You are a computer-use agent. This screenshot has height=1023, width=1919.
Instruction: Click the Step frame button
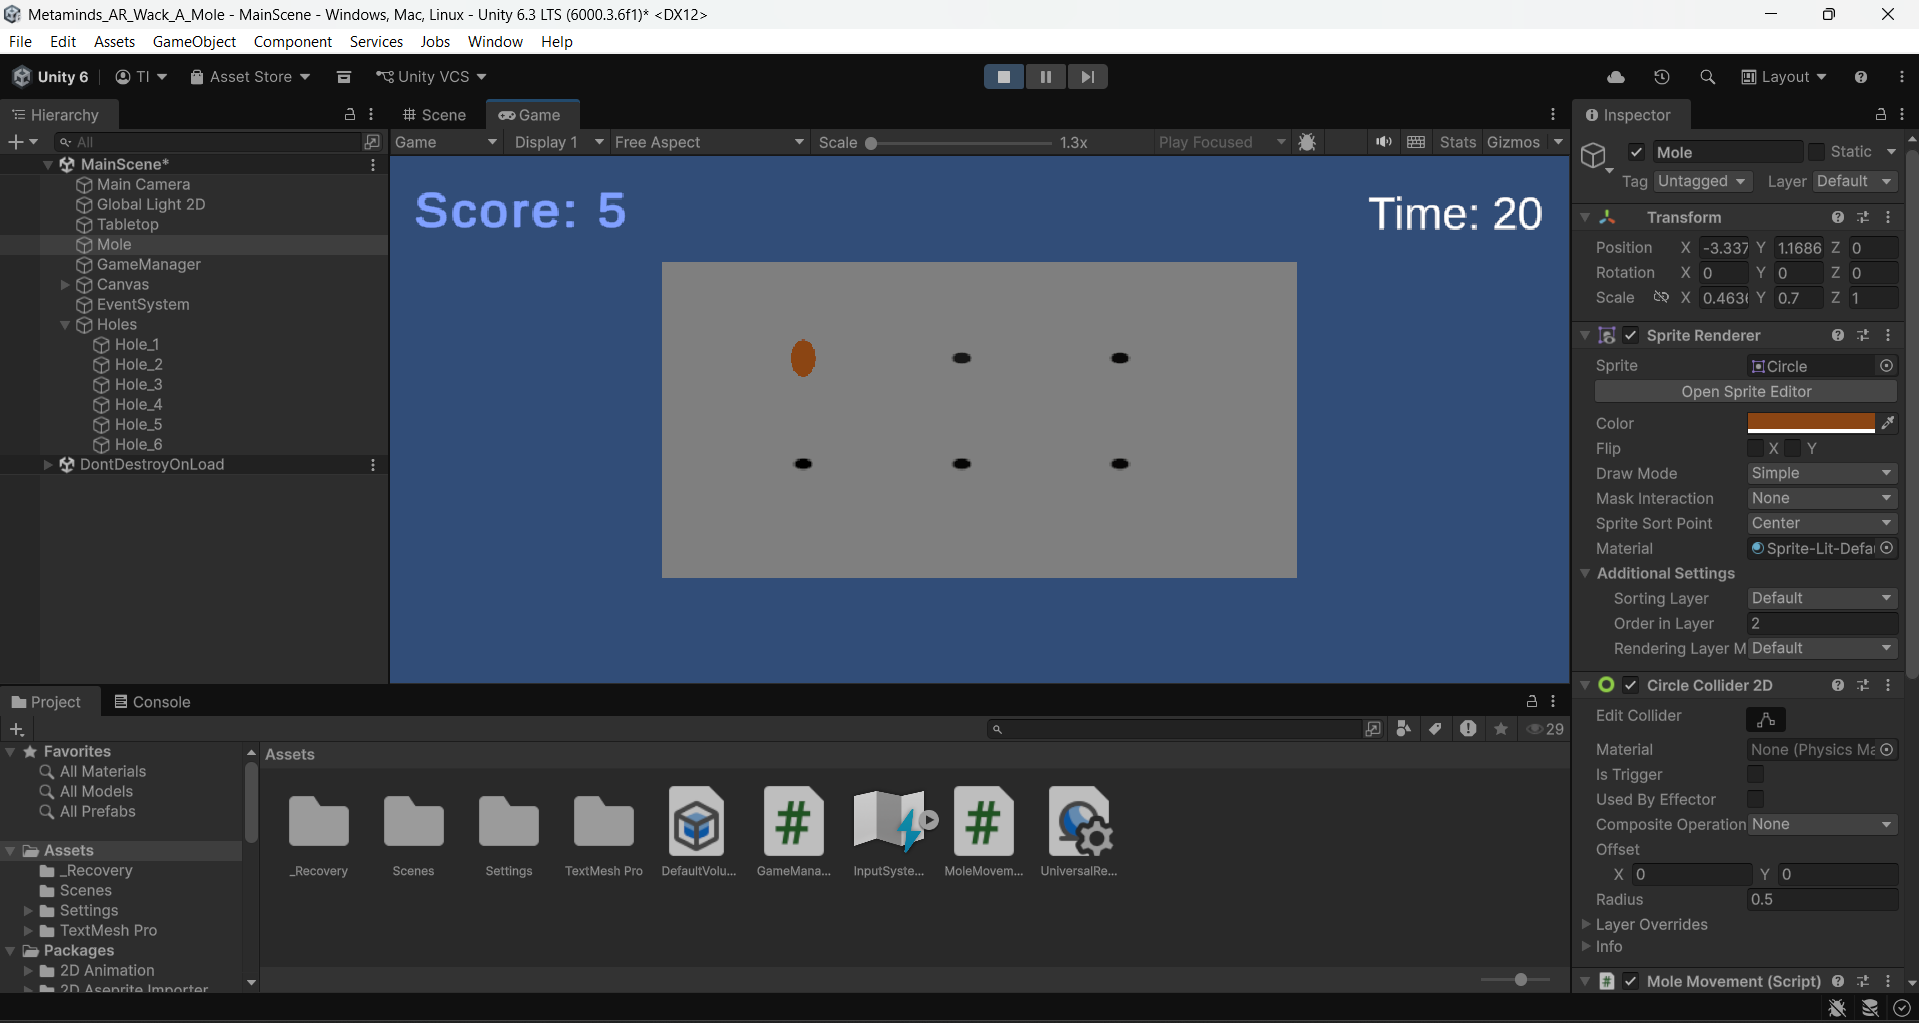tap(1087, 77)
